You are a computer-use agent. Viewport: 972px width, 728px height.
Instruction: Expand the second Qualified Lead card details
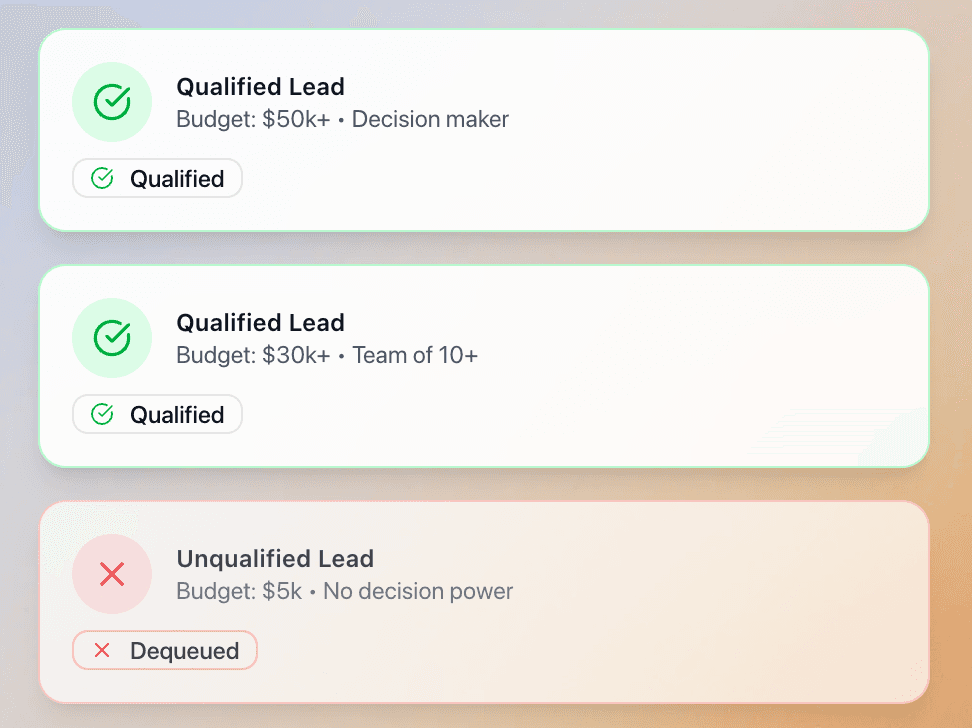point(484,365)
